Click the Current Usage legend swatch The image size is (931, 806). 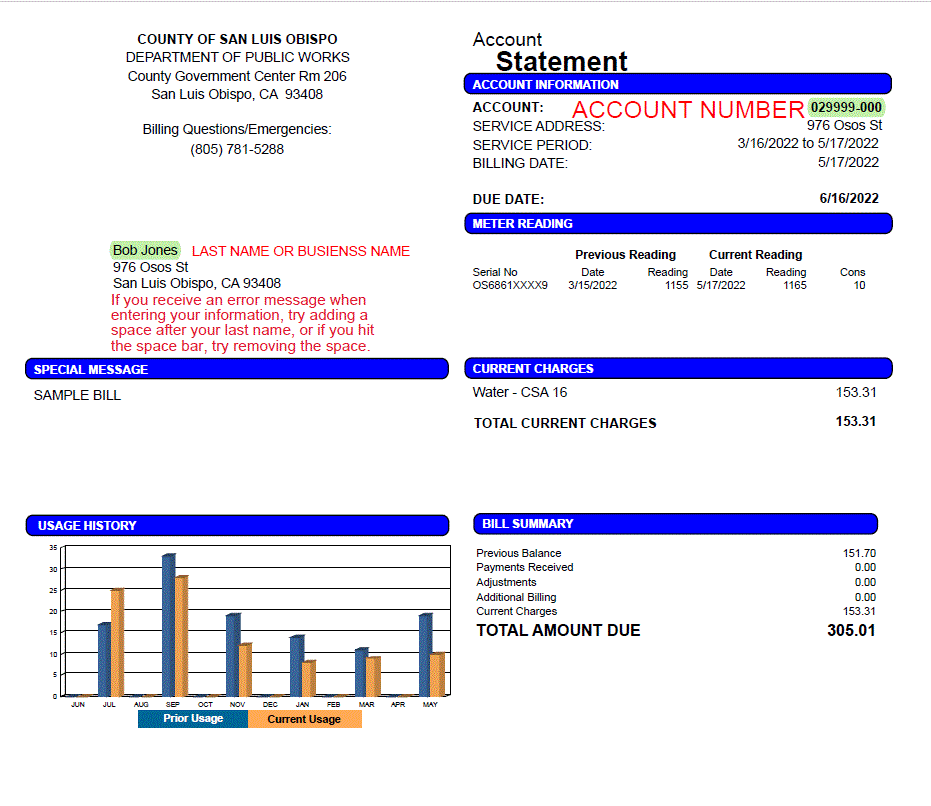[x=305, y=719]
